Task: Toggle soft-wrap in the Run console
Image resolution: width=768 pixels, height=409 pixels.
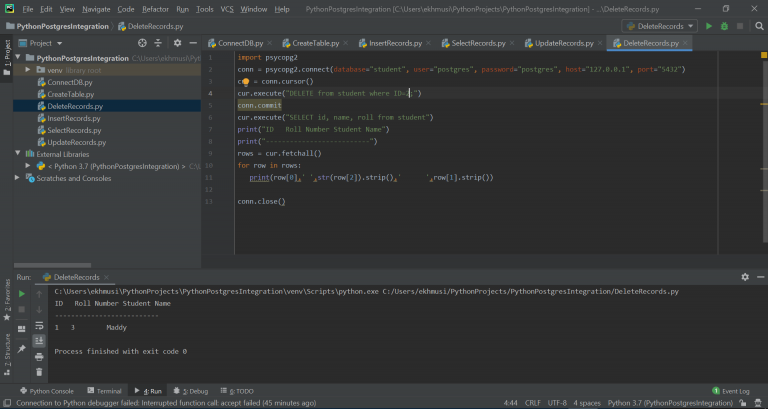Action: click(39, 325)
